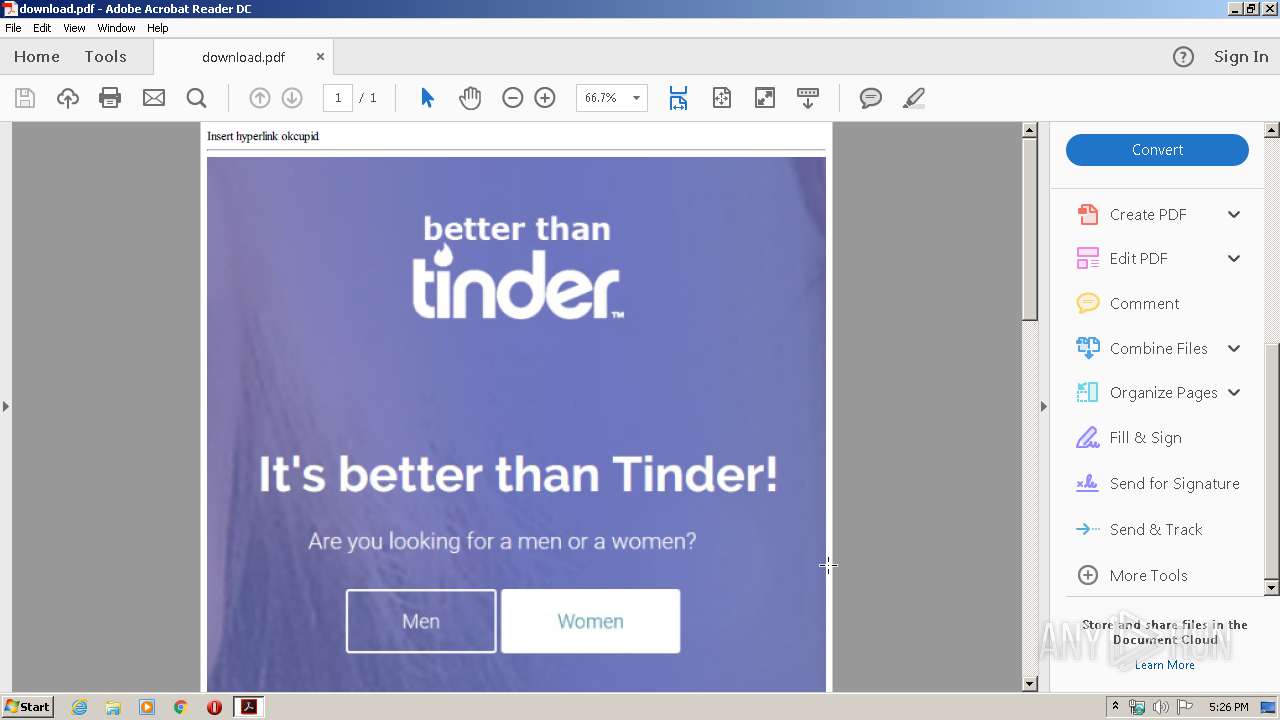Send file by email envelope icon

pos(154,98)
